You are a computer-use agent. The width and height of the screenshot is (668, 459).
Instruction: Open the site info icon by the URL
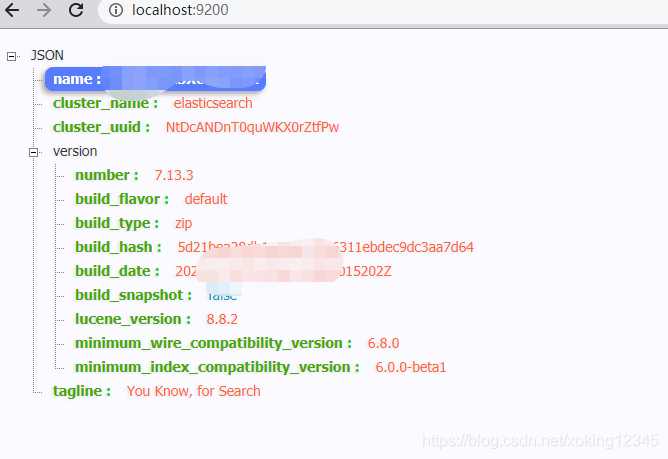(115, 10)
